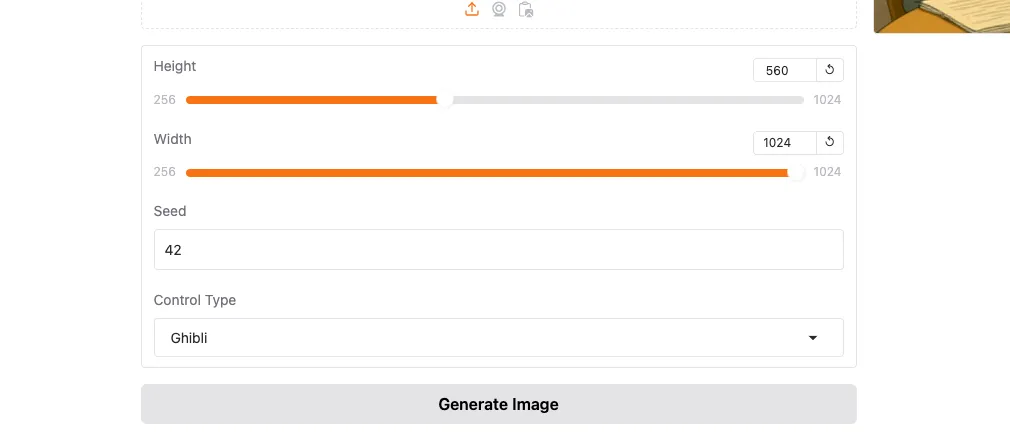This screenshot has height=435, width=1010.
Task: Click the Control Type dropdown arrow
Action: point(813,338)
